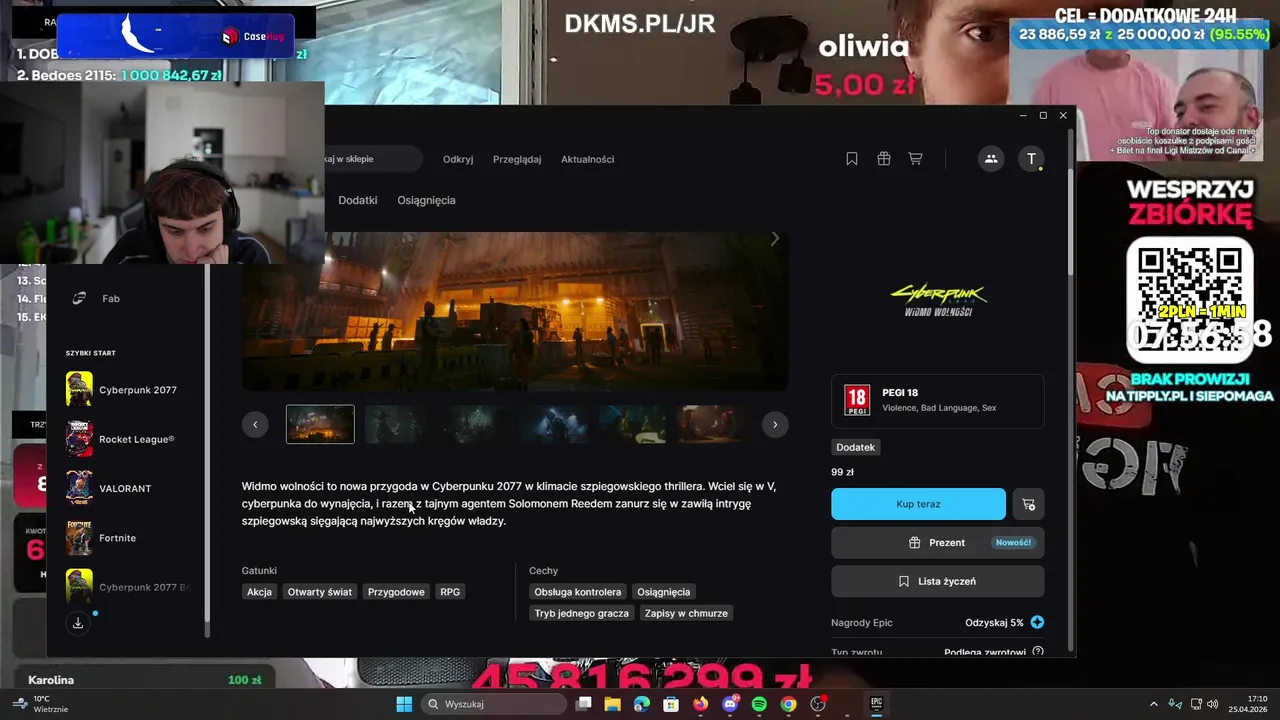Click the Prezent gift button
This screenshot has height=720, width=1280.
938,543
